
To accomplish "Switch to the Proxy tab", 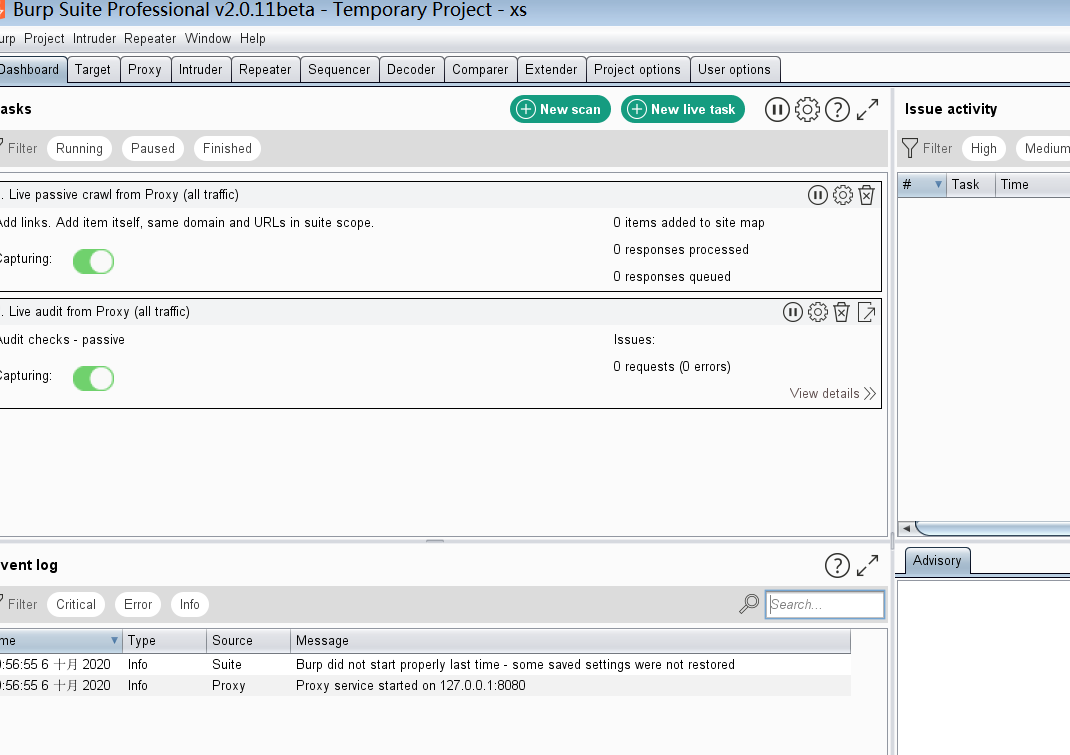I will click(145, 70).
